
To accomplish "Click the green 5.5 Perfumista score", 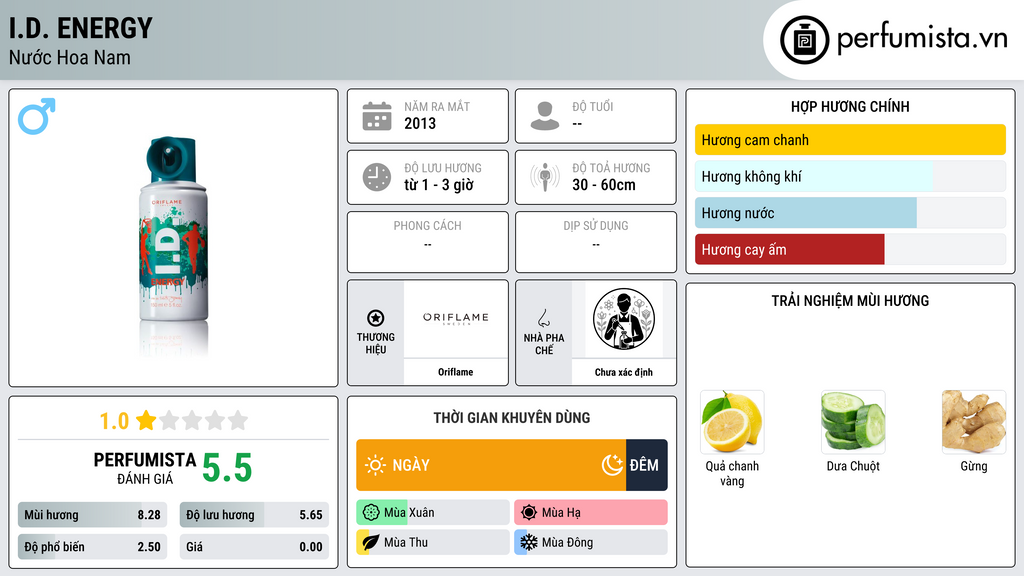I will [227, 468].
